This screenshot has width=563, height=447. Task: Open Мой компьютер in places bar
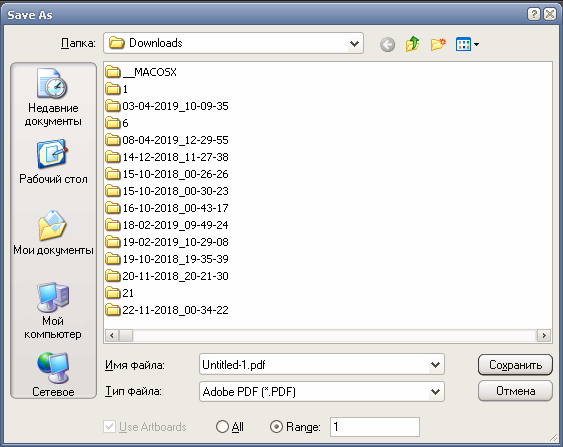(x=53, y=311)
